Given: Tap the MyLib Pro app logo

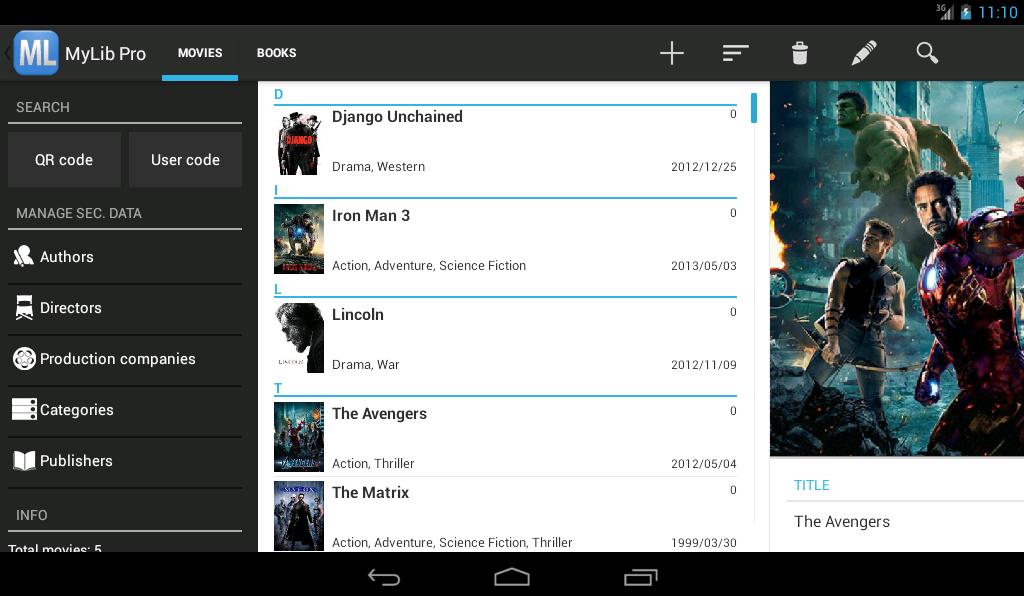Looking at the screenshot, I should click(x=36, y=53).
